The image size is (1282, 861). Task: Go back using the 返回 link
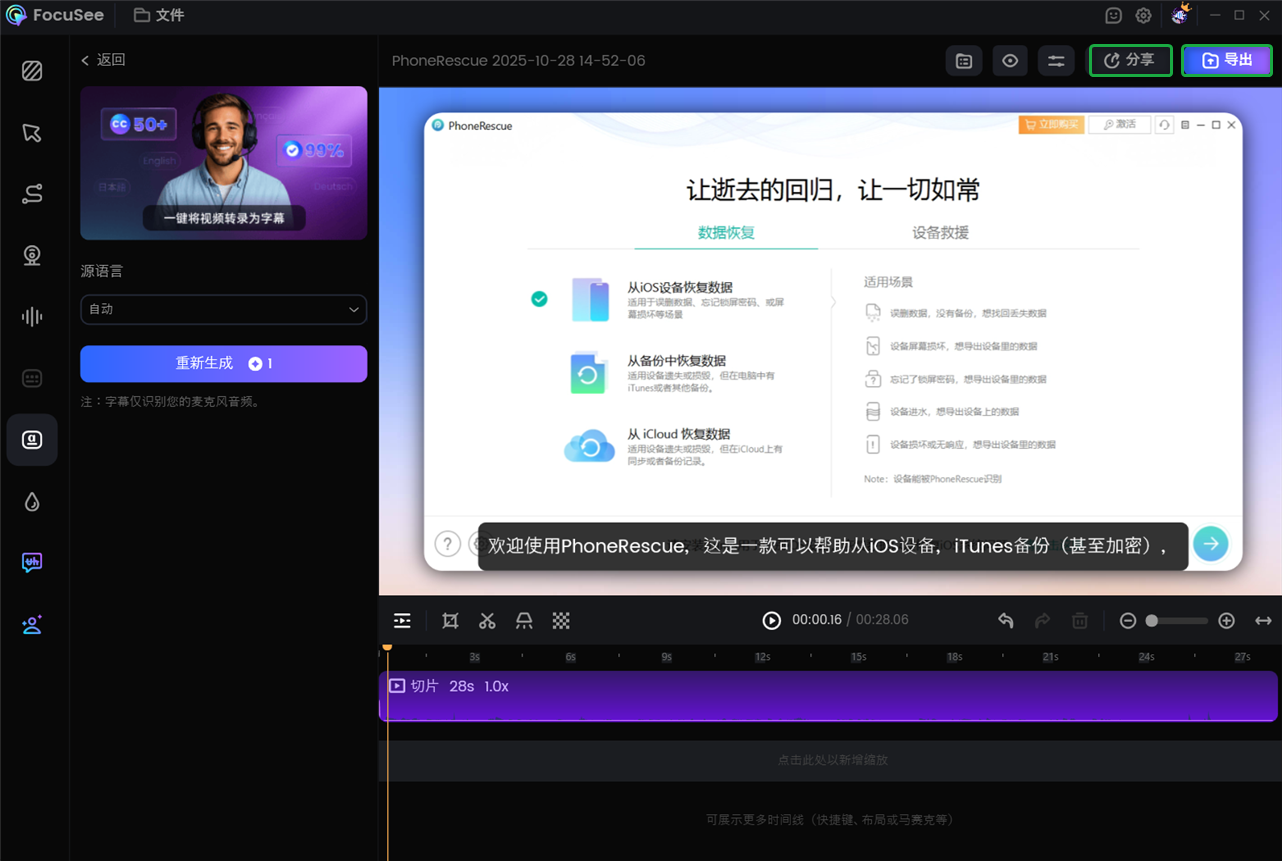point(101,59)
